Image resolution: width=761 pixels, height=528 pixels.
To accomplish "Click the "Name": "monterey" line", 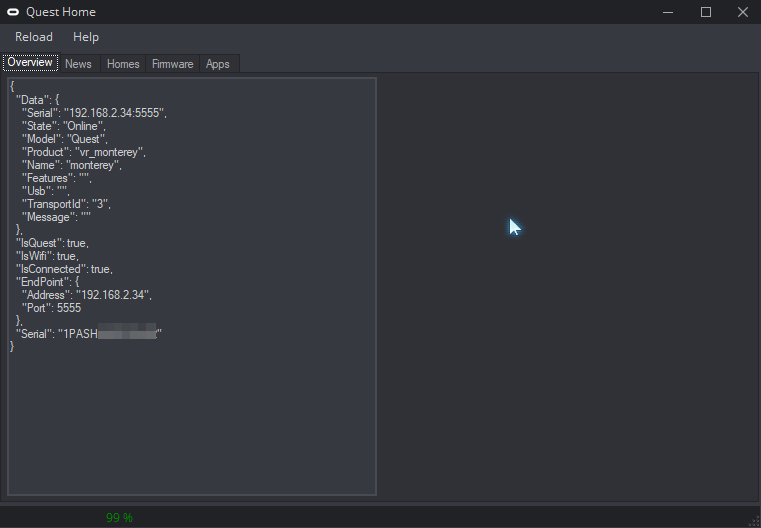I will click(x=71, y=165).
